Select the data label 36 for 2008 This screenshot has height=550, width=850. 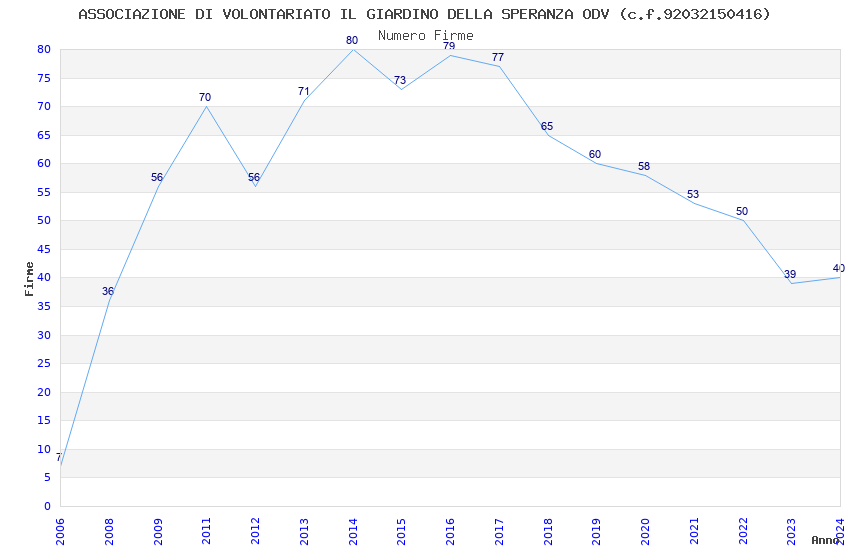(x=108, y=291)
